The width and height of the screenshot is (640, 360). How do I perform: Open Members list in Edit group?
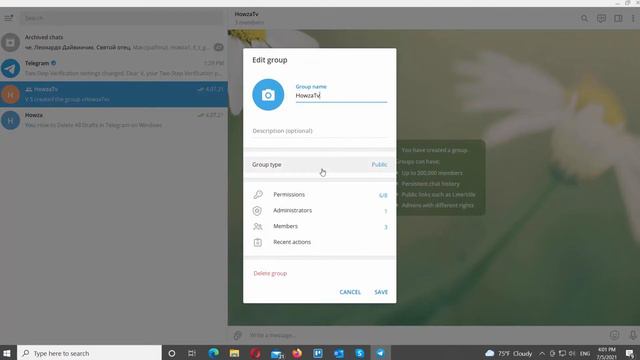(x=320, y=227)
